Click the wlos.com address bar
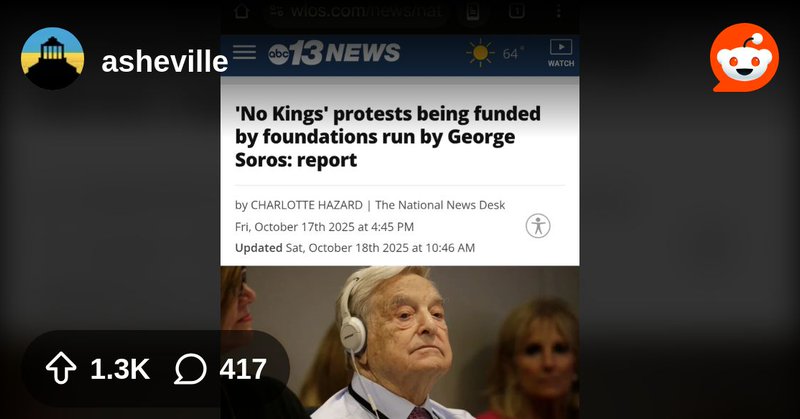 356,11
